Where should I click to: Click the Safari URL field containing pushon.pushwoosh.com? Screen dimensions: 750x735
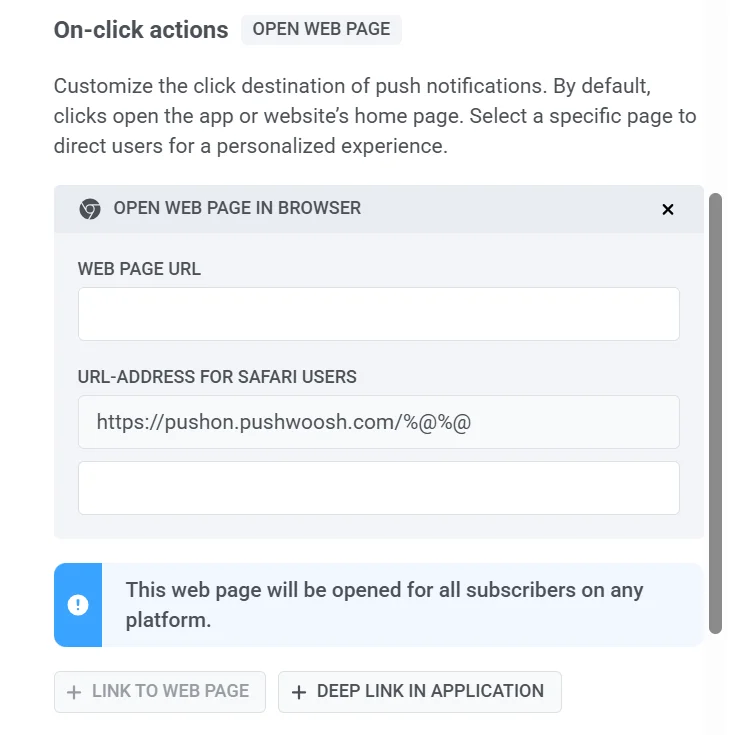pos(378,422)
